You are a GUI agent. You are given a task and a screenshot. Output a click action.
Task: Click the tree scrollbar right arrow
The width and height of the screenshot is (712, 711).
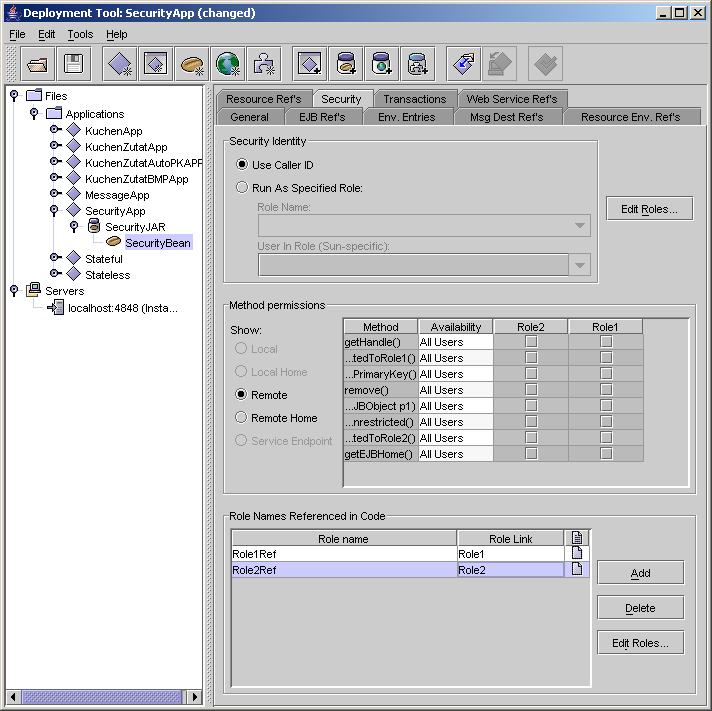tap(195, 696)
